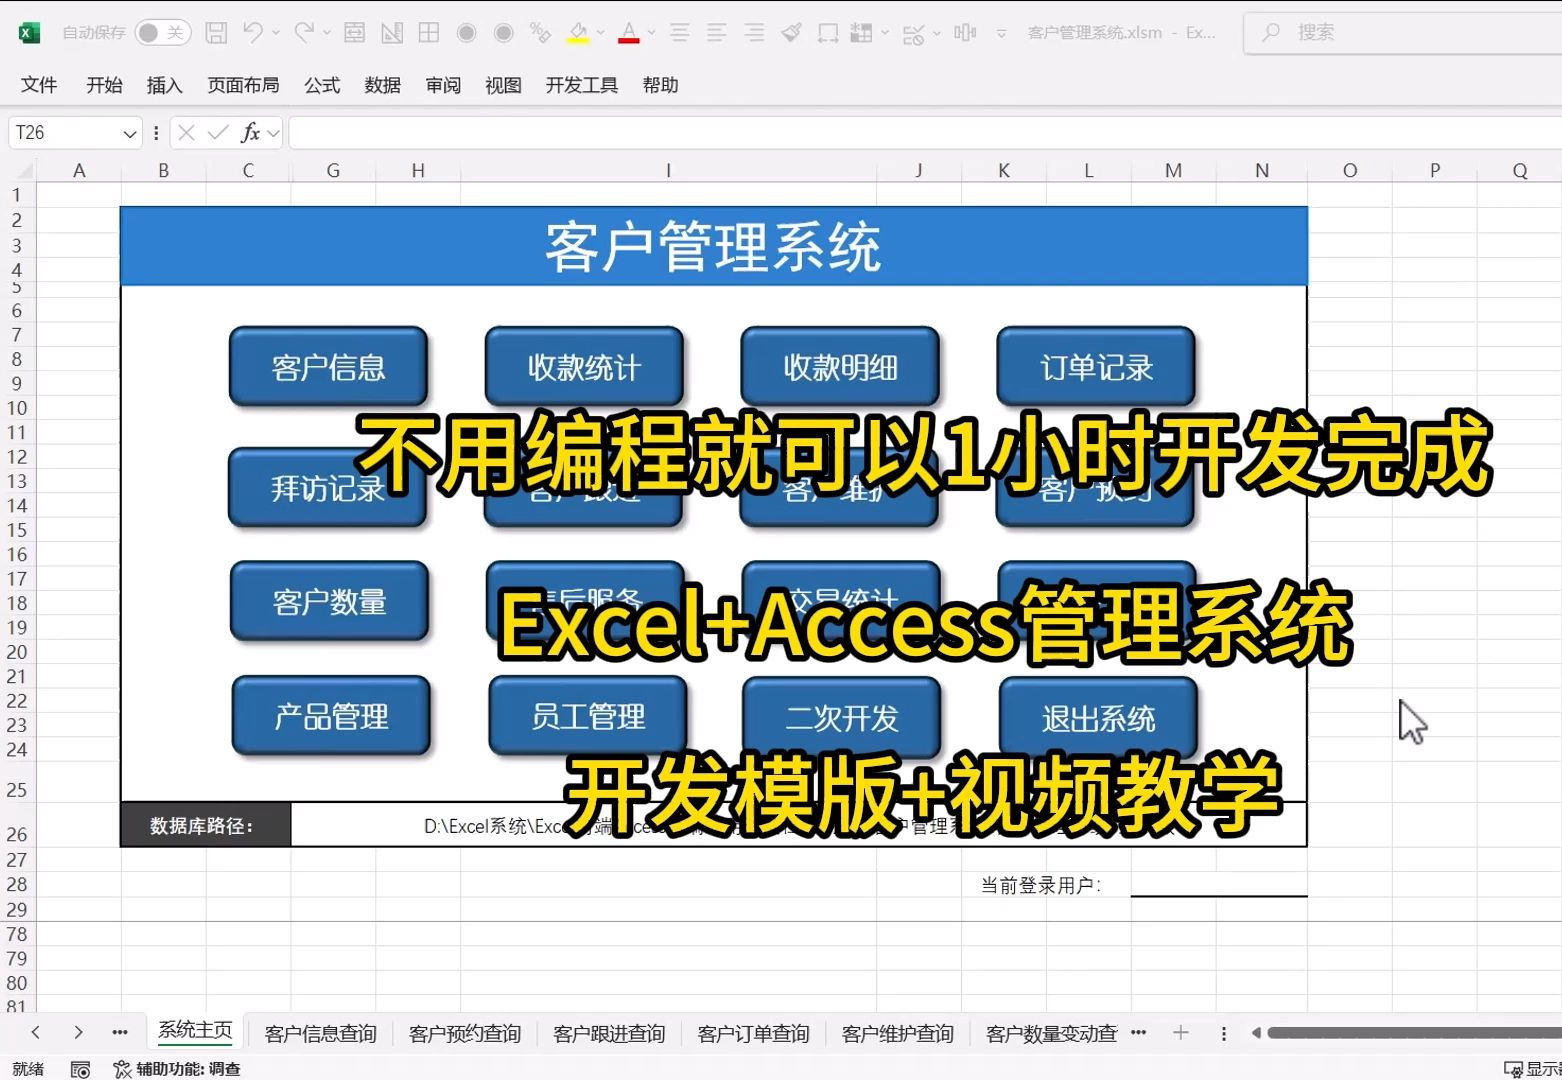Image resolution: width=1562 pixels, height=1080 pixels.
Task: Click the align right icon in toolbar
Action: [754, 33]
